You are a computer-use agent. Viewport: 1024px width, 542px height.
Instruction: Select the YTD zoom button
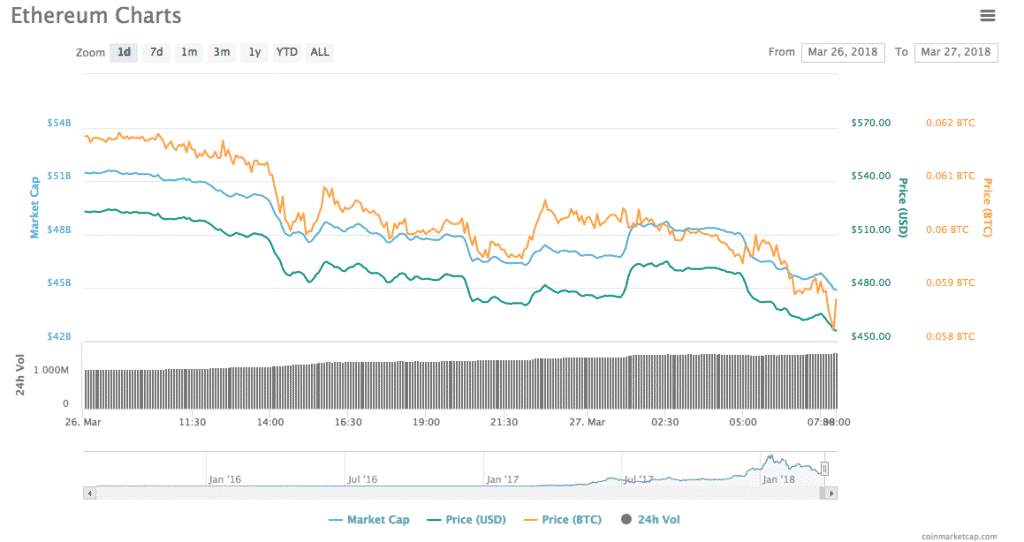click(287, 52)
